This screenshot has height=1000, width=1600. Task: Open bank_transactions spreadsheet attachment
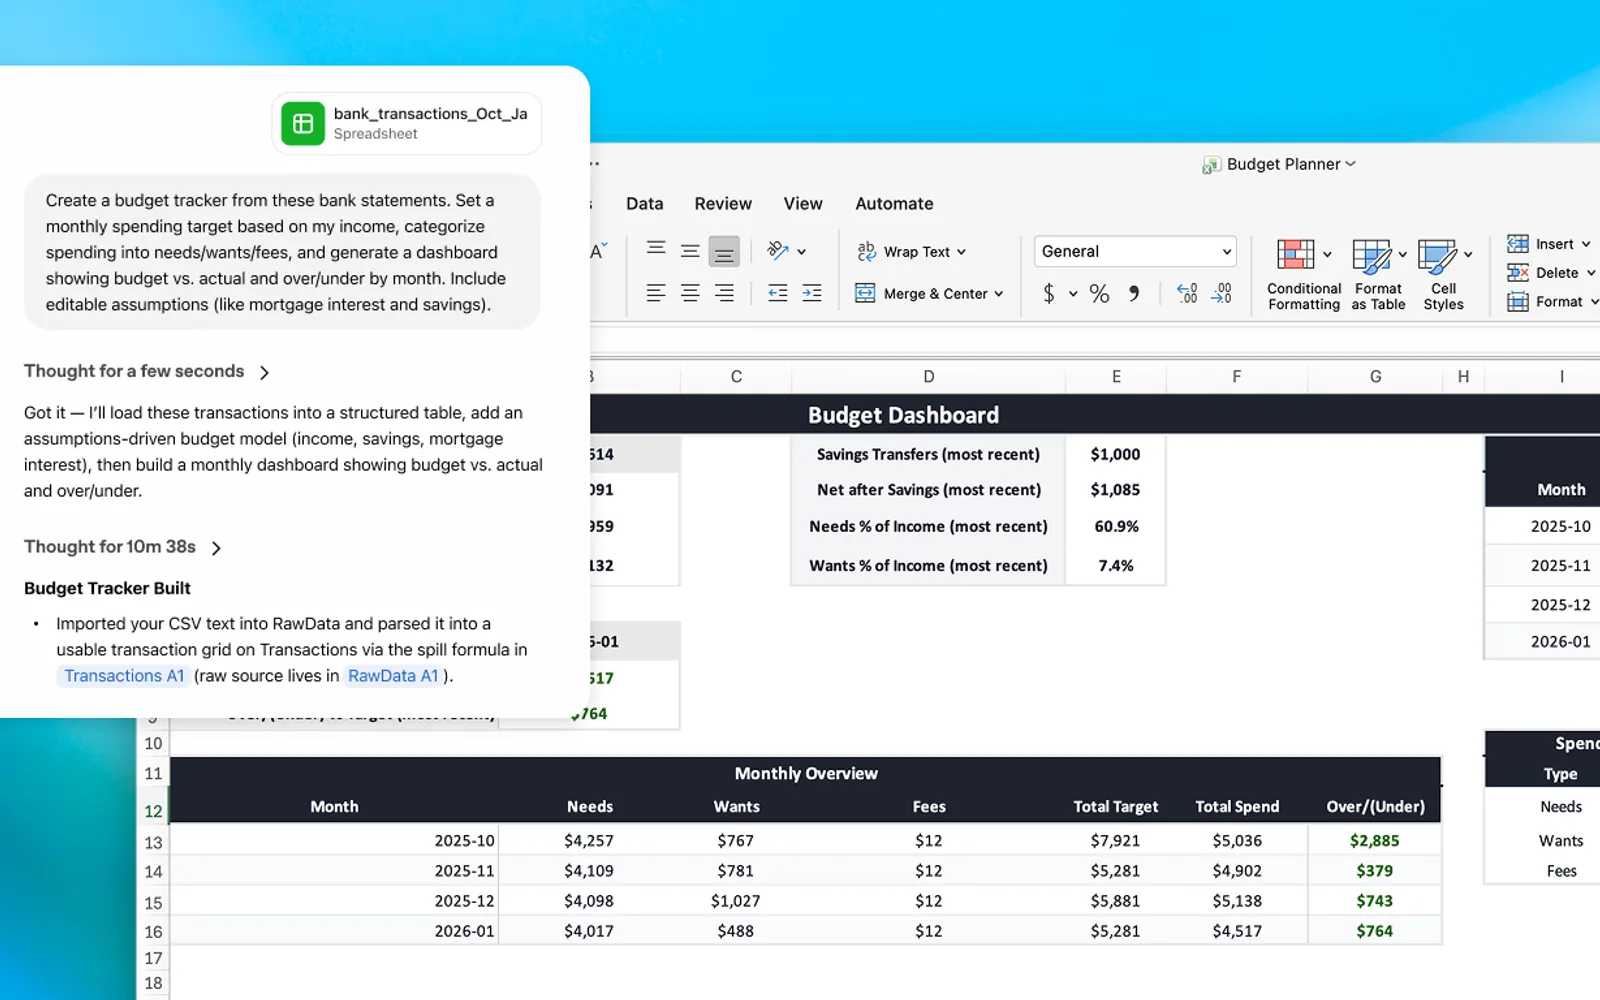tap(407, 124)
